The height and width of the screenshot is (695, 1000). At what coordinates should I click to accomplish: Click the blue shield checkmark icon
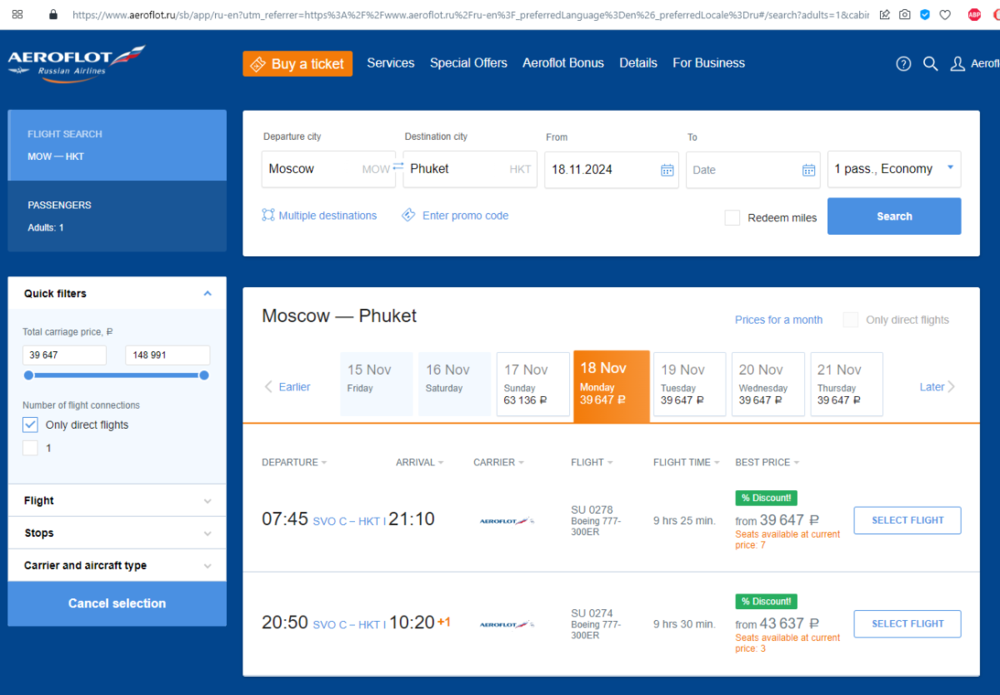[925, 14]
